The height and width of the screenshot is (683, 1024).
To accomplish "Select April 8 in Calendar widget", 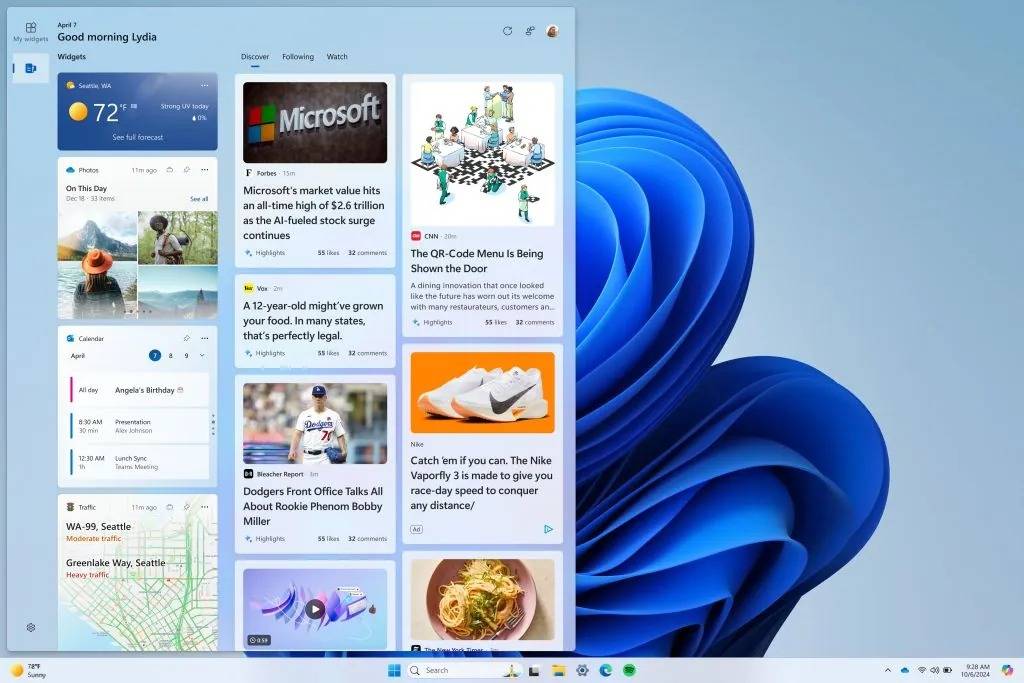I will pos(170,355).
